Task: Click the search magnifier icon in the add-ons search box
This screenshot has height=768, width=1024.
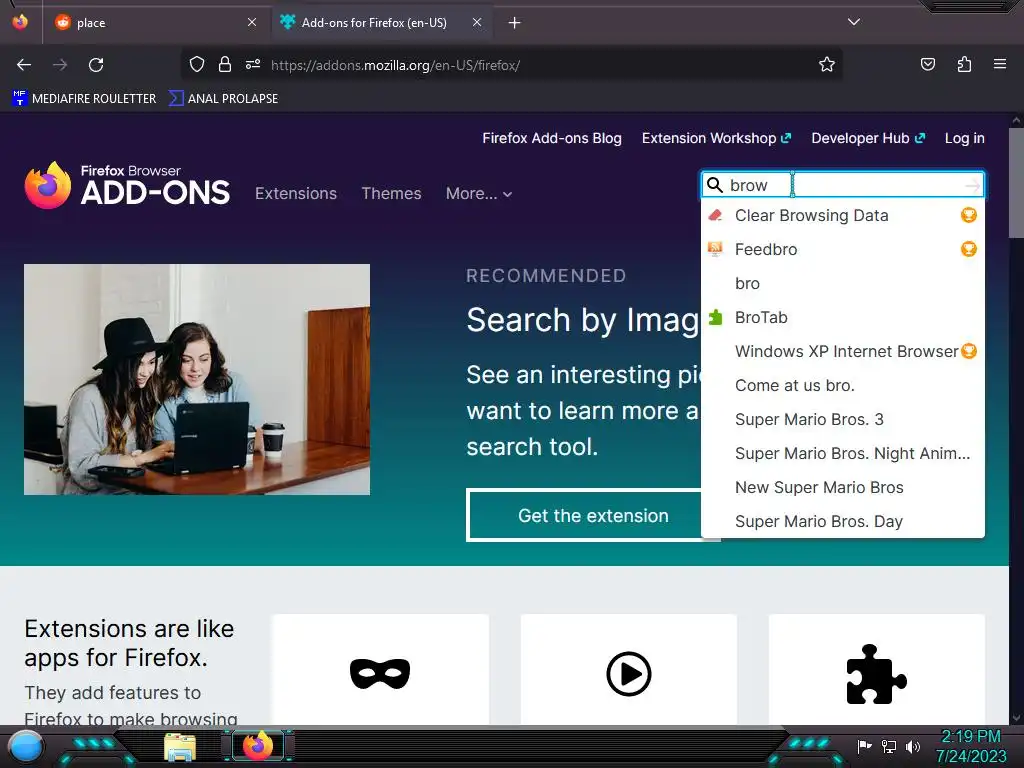Action: (x=715, y=185)
